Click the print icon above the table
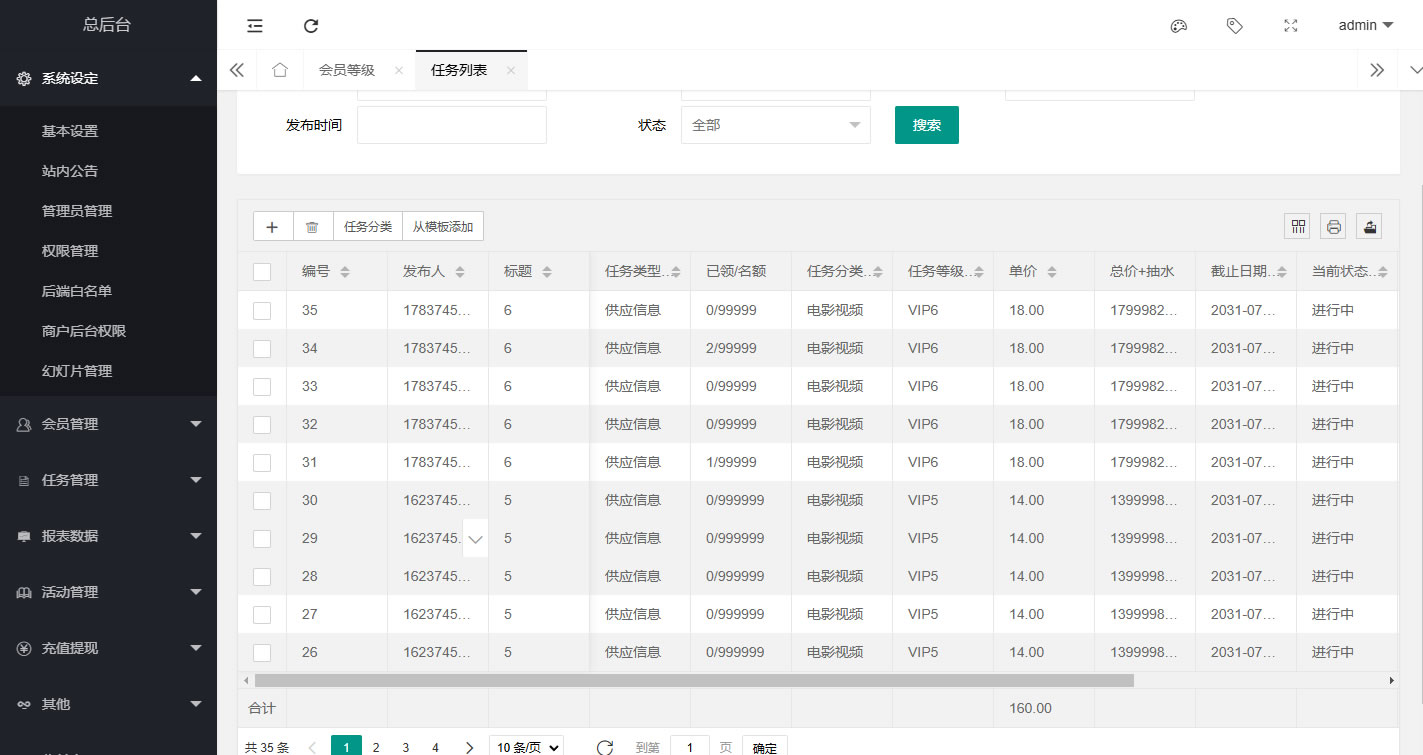The image size is (1423, 755). click(1334, 227)
